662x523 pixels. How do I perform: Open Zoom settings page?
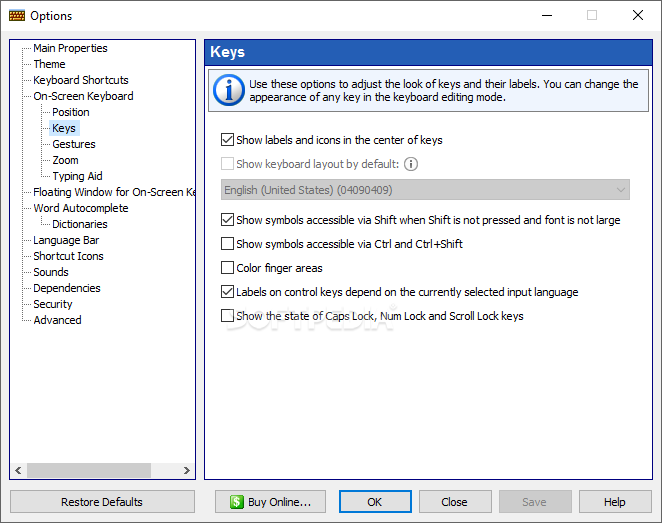tap(65, 160)
